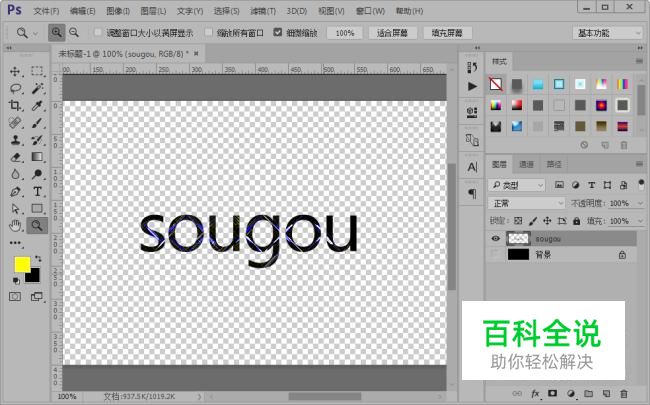
Task: Open the File menu
Action: 46,11
